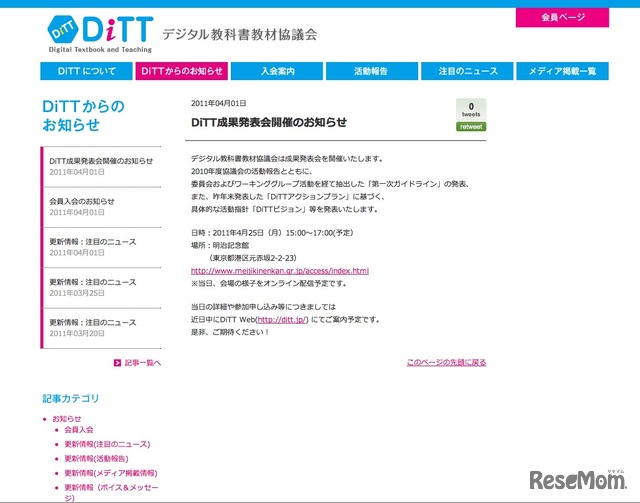Select 会員入会 category link
This screenshot has width=640, height=503.
79,430
